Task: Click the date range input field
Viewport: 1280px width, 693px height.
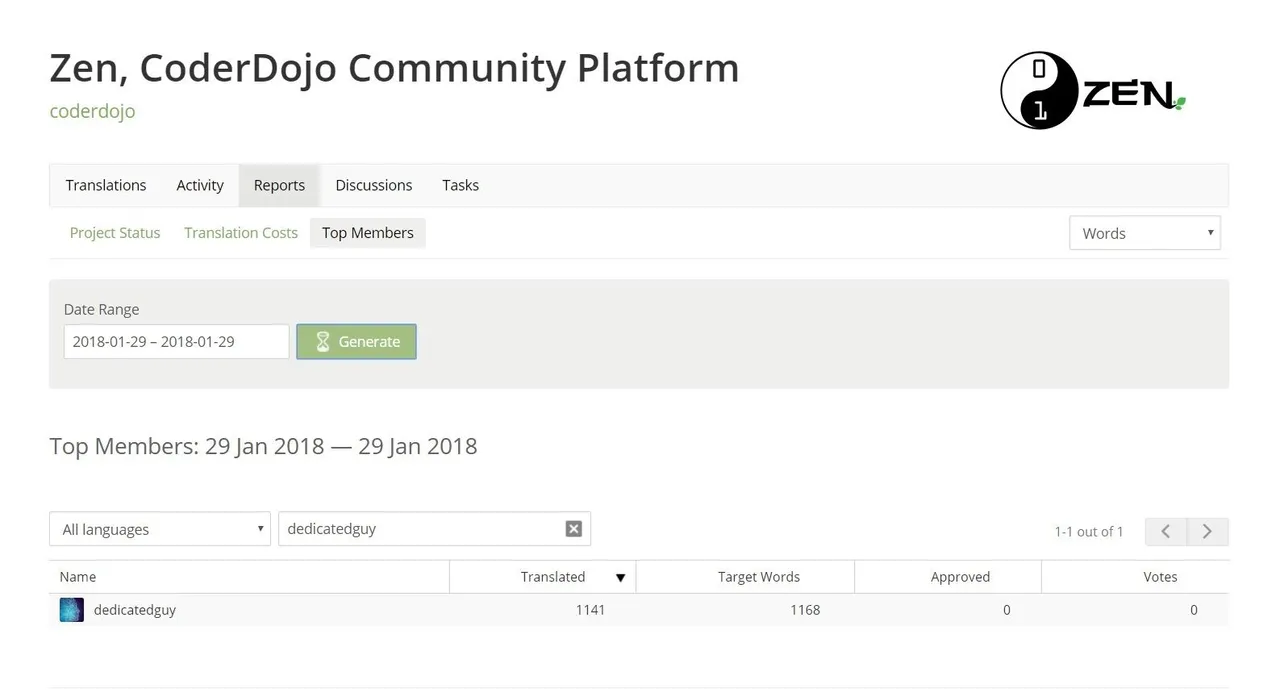Action: [177, 341]
